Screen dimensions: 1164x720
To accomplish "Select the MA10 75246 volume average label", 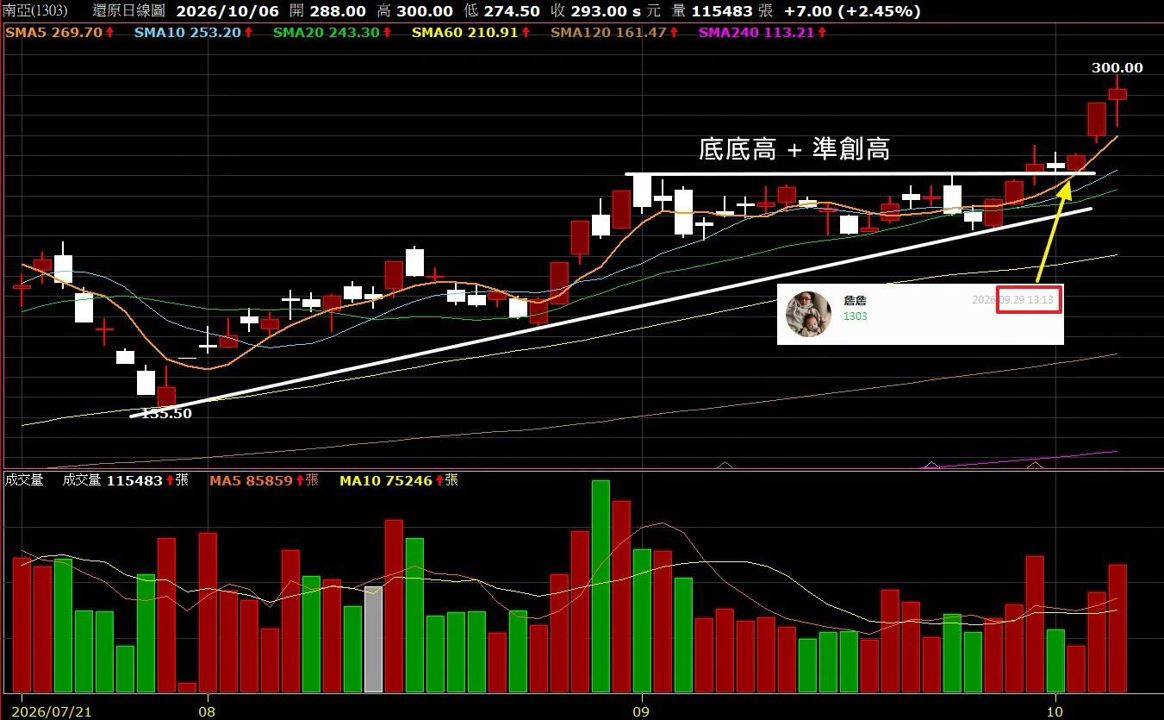I will [x=399, y=480].
